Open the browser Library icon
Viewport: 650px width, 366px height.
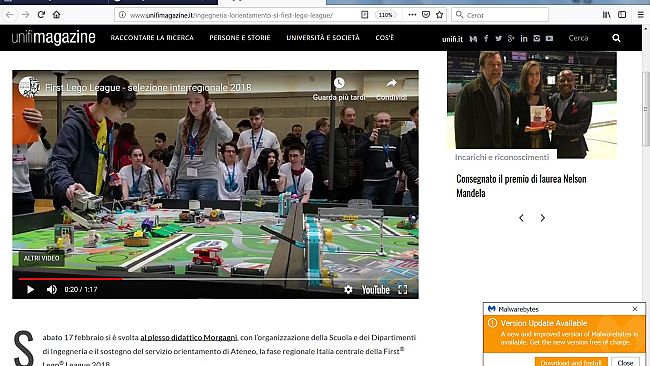(x=606, y=15)
